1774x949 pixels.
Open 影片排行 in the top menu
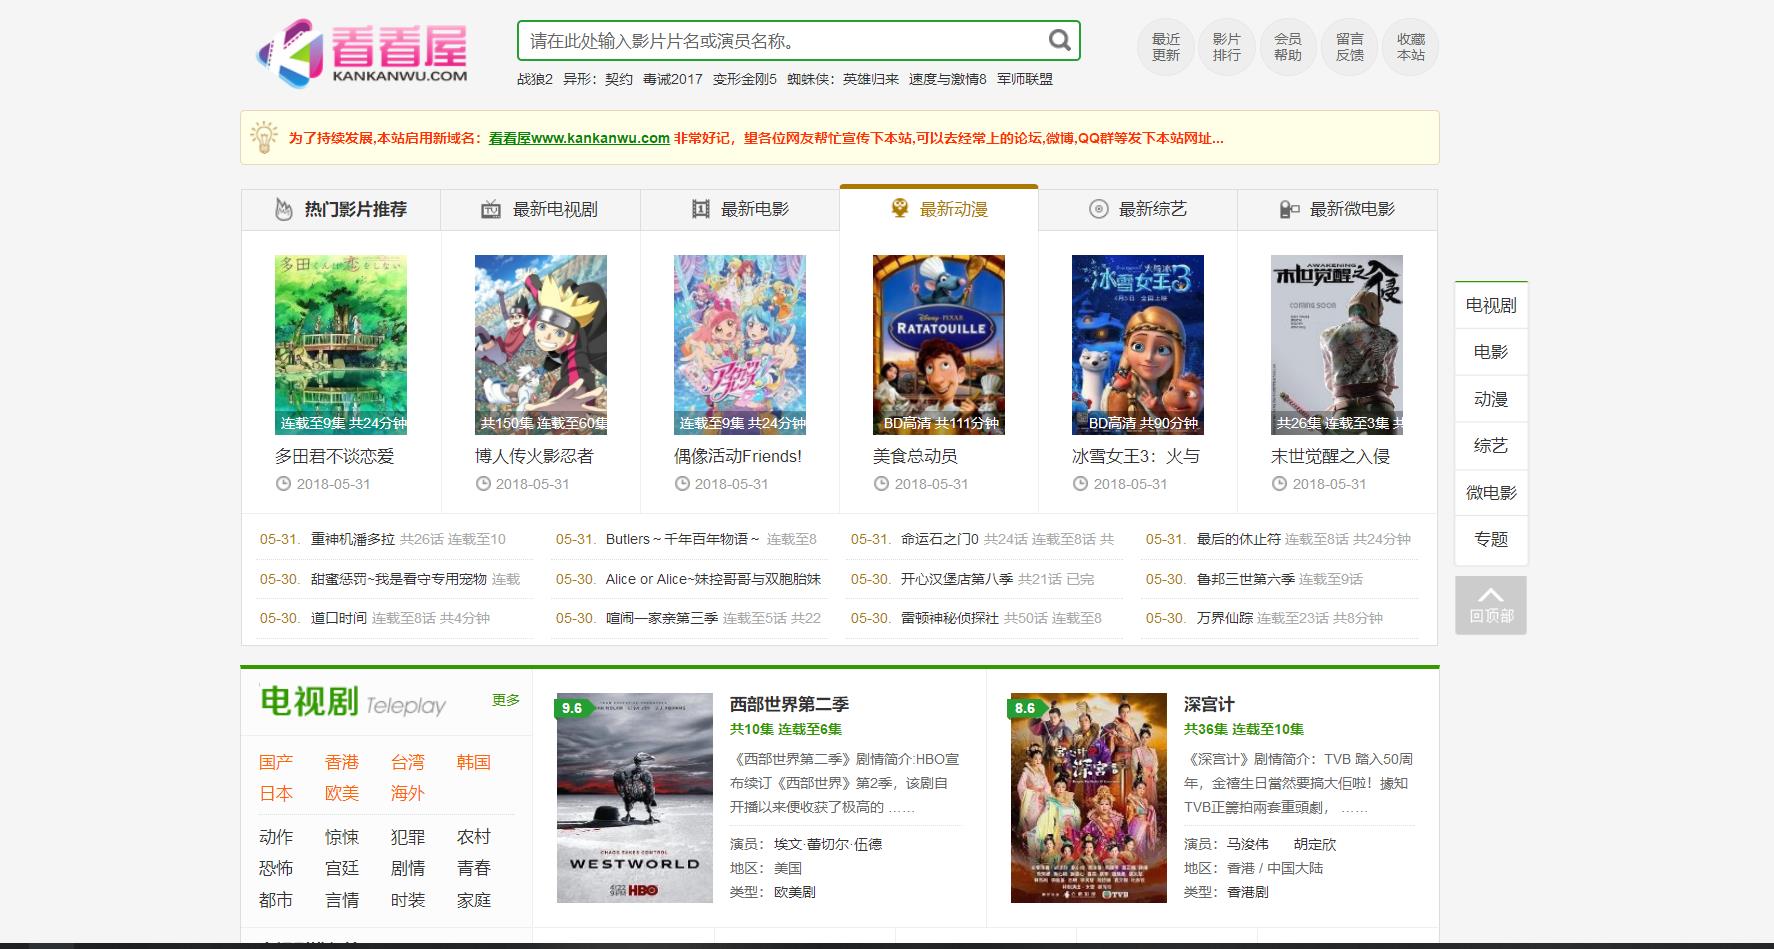click(x=1226, y=47)
